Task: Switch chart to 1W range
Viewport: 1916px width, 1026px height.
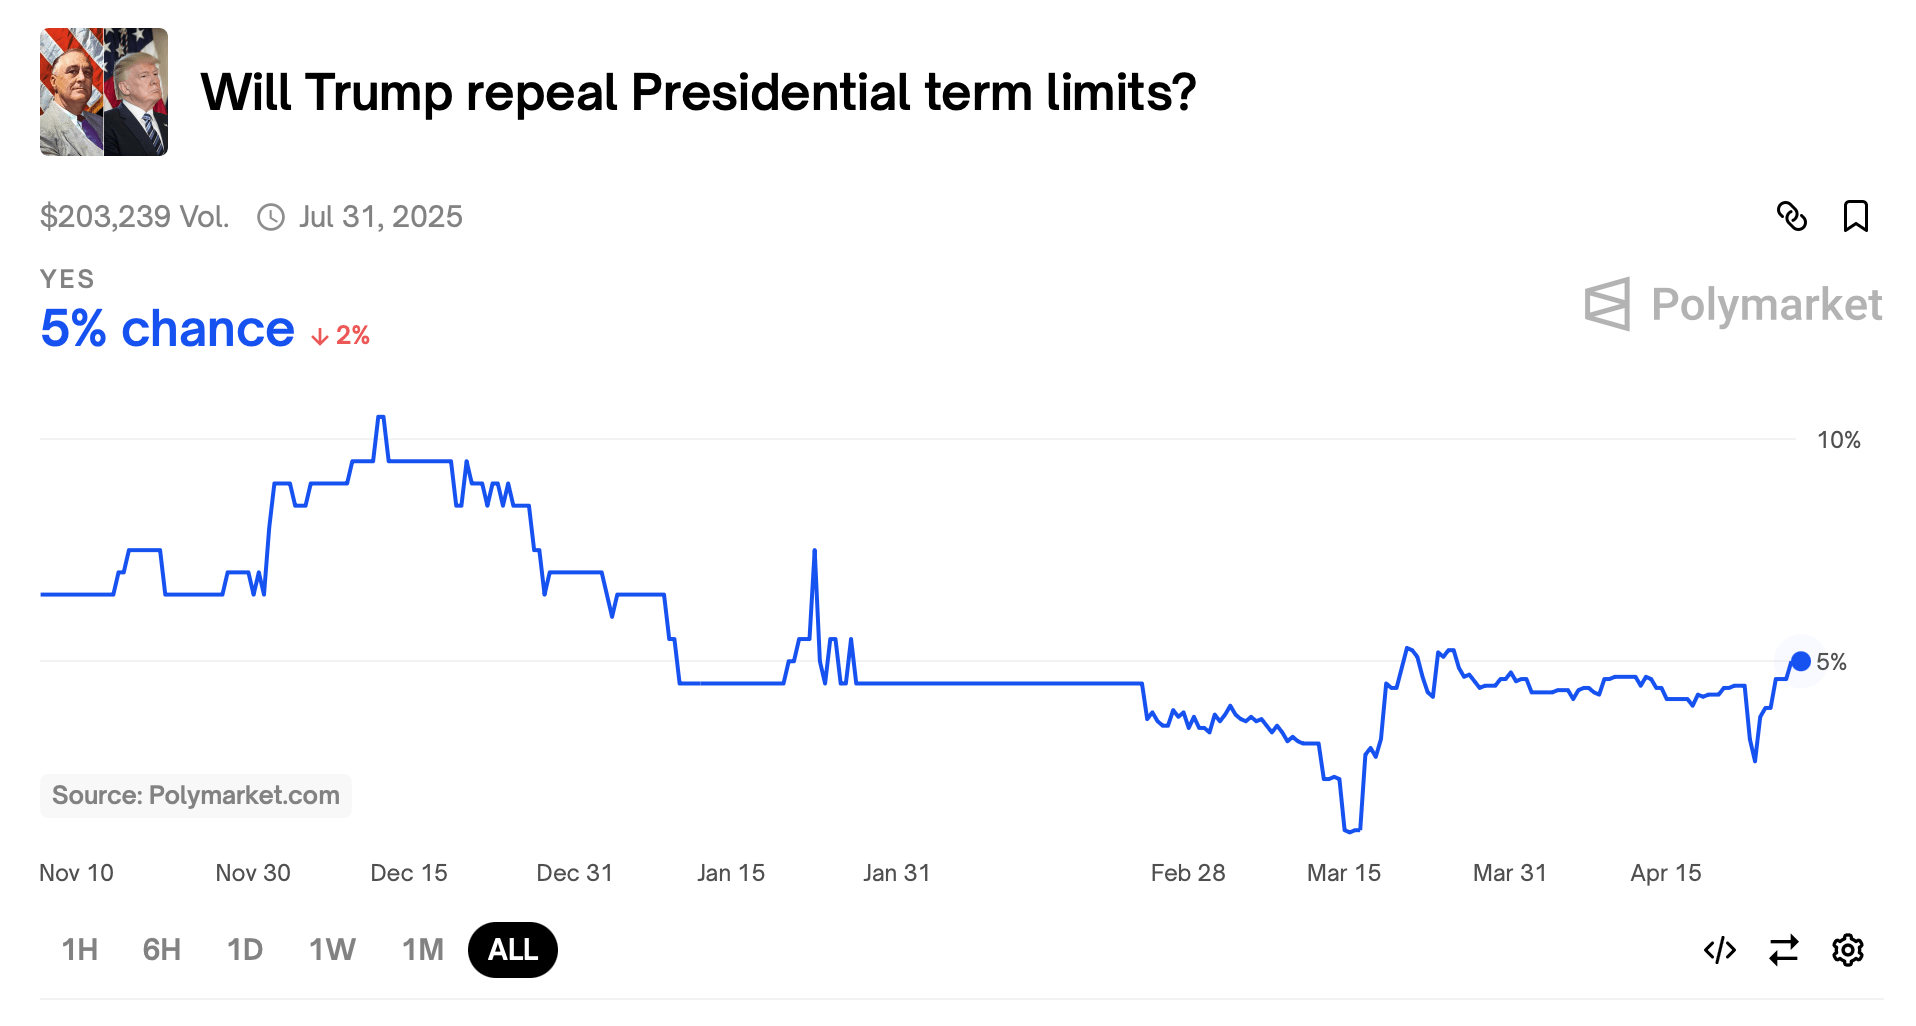Action: 332,950
